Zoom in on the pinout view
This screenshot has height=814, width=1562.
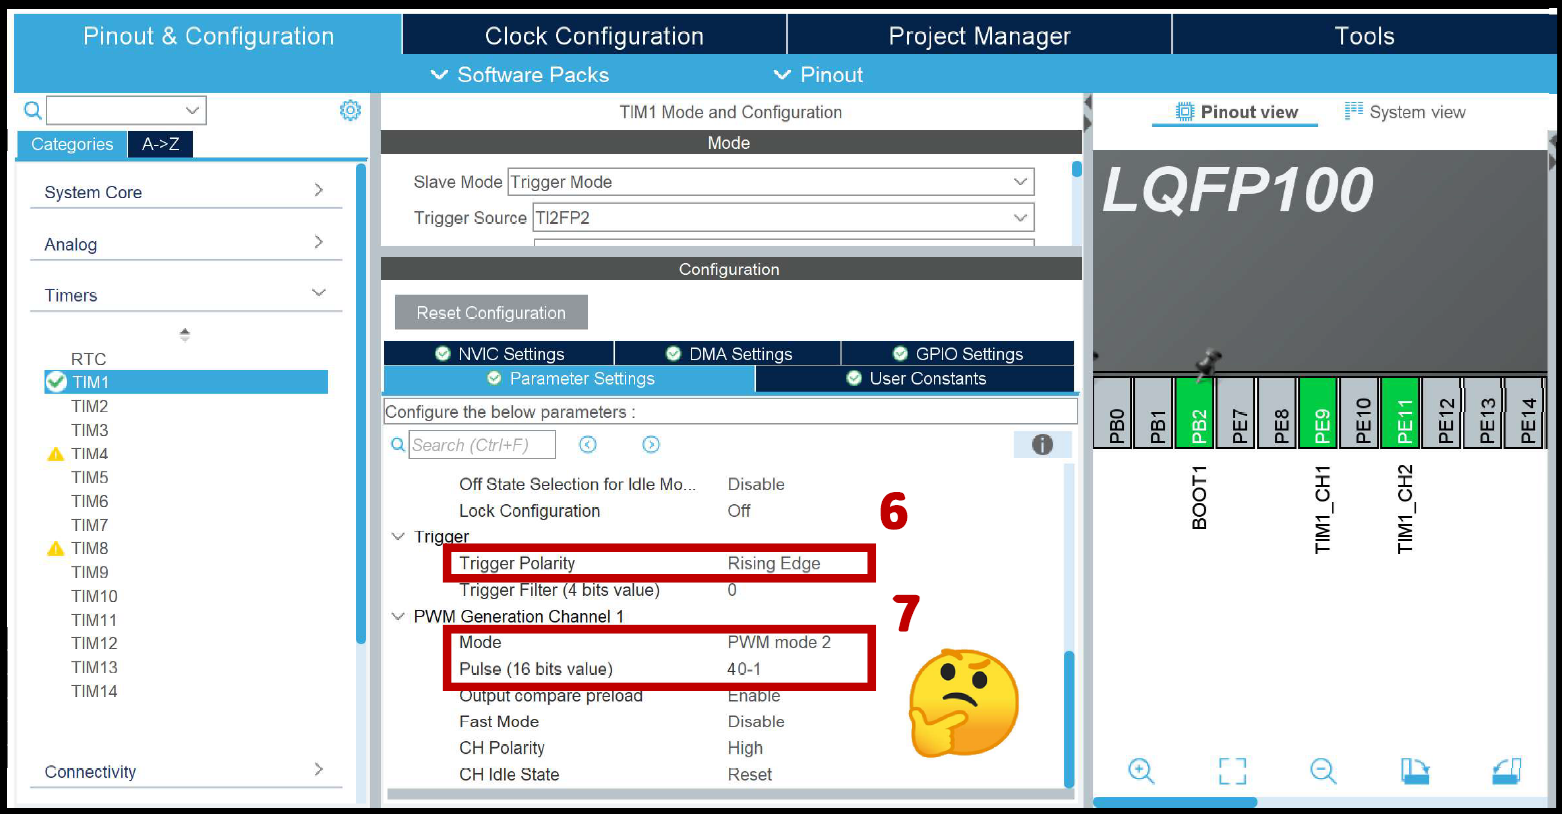1141,771
